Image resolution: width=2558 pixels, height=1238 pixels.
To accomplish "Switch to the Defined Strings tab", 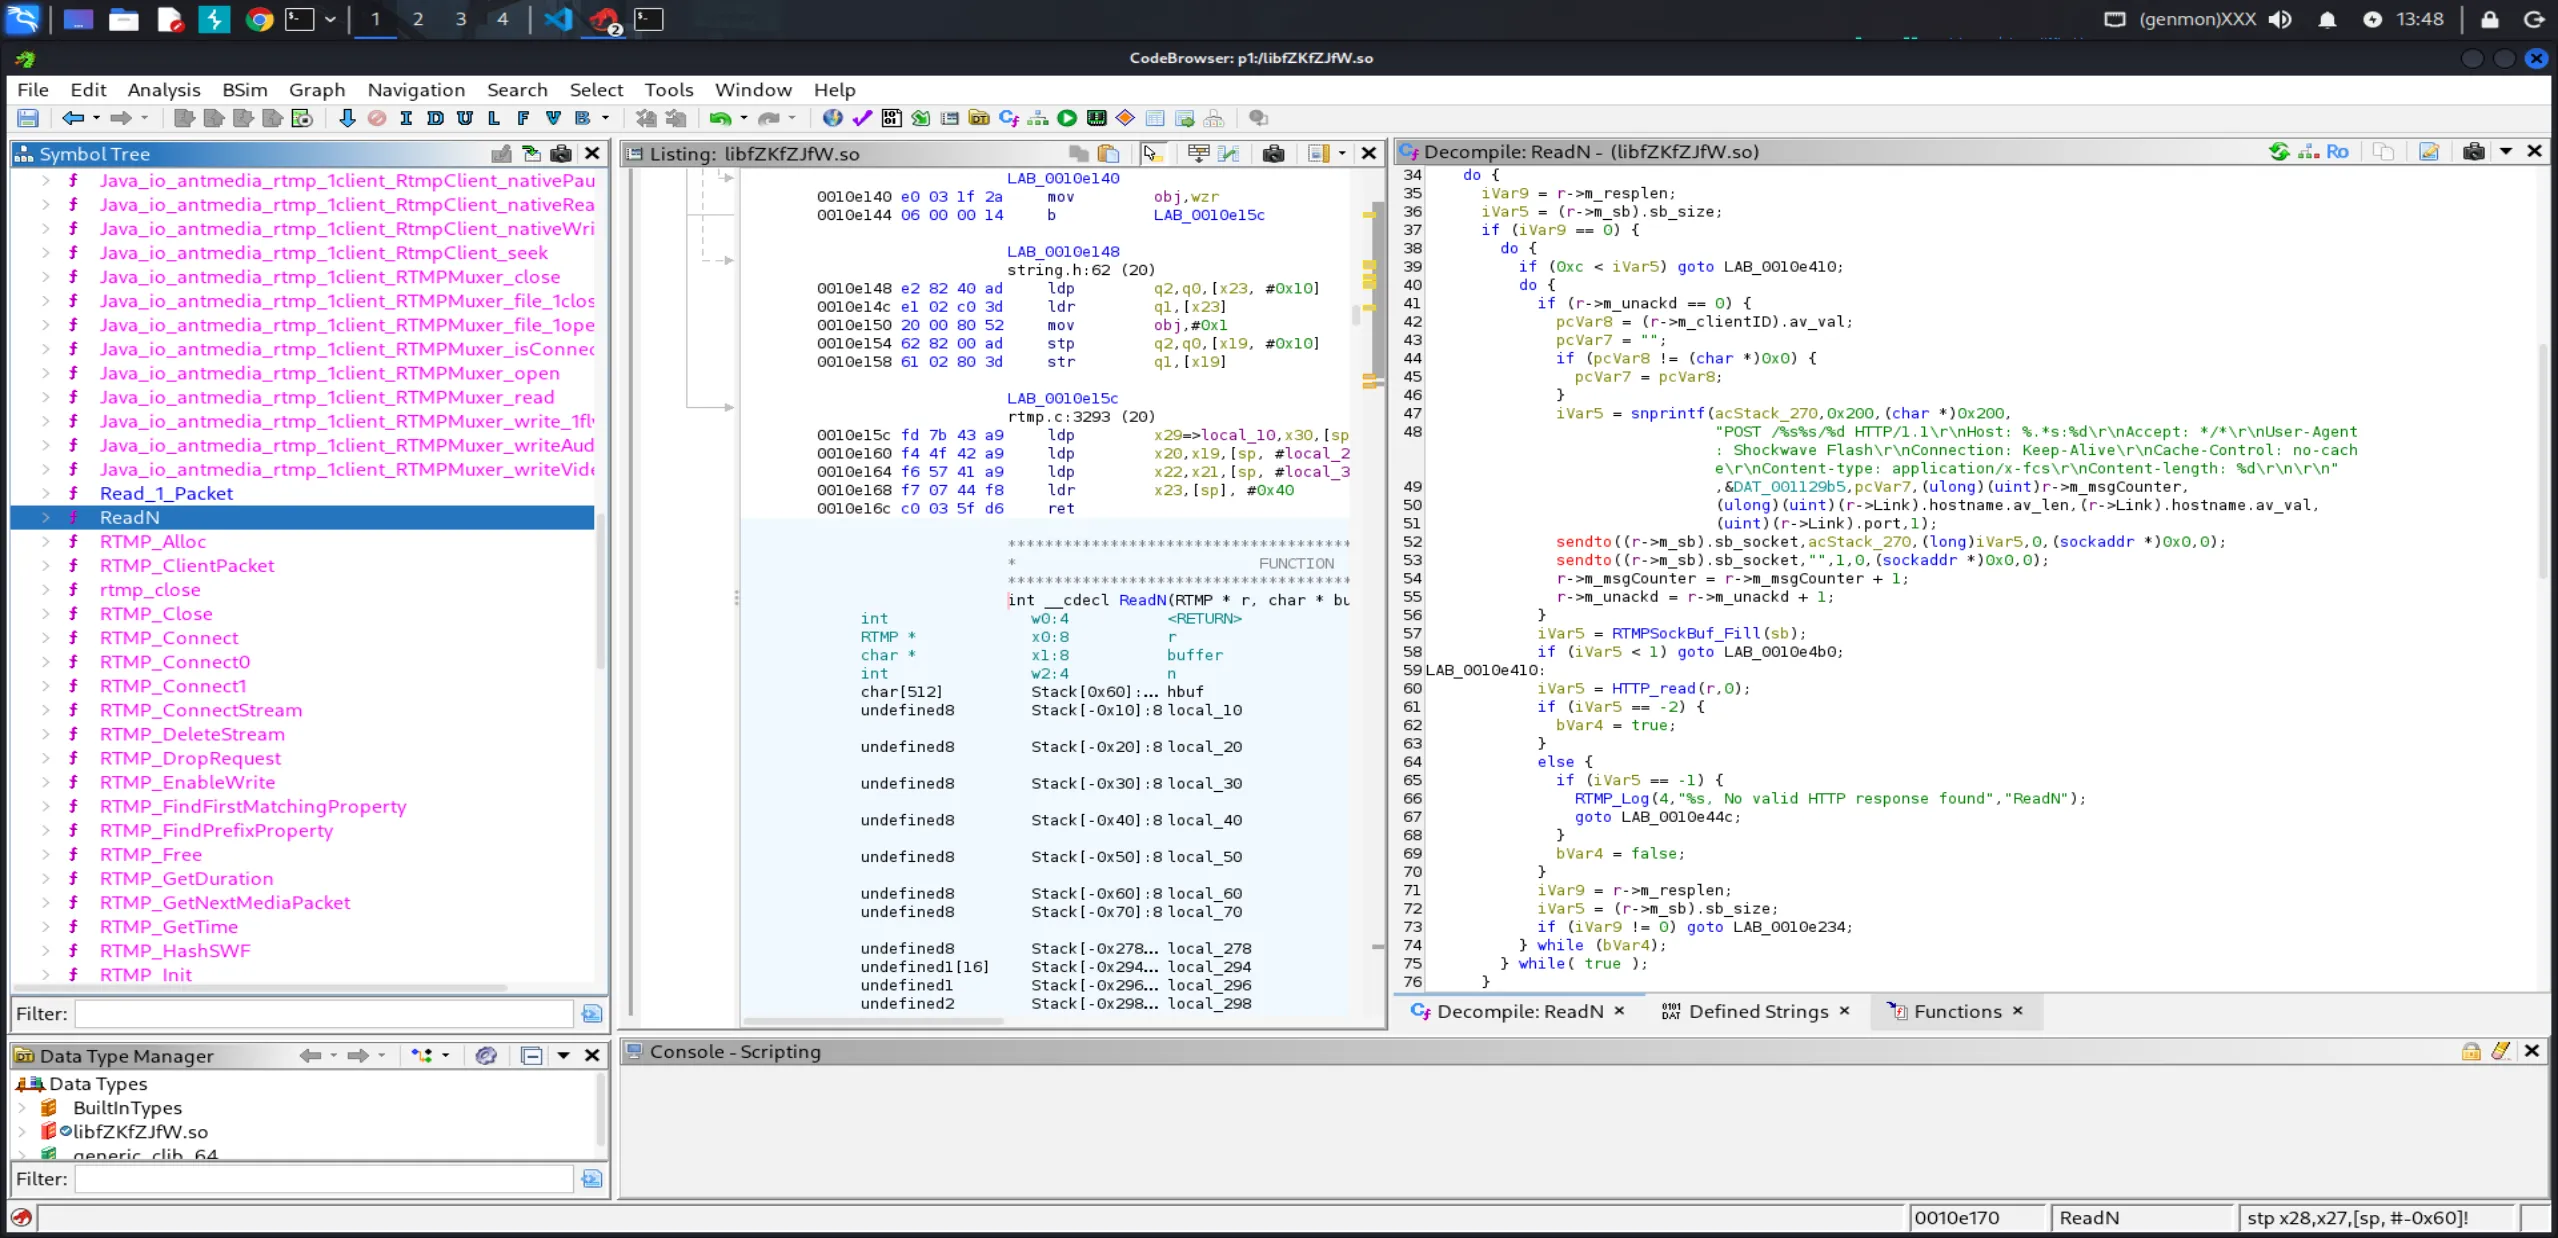I will pyautogui.click(x=1757, y=1011).
